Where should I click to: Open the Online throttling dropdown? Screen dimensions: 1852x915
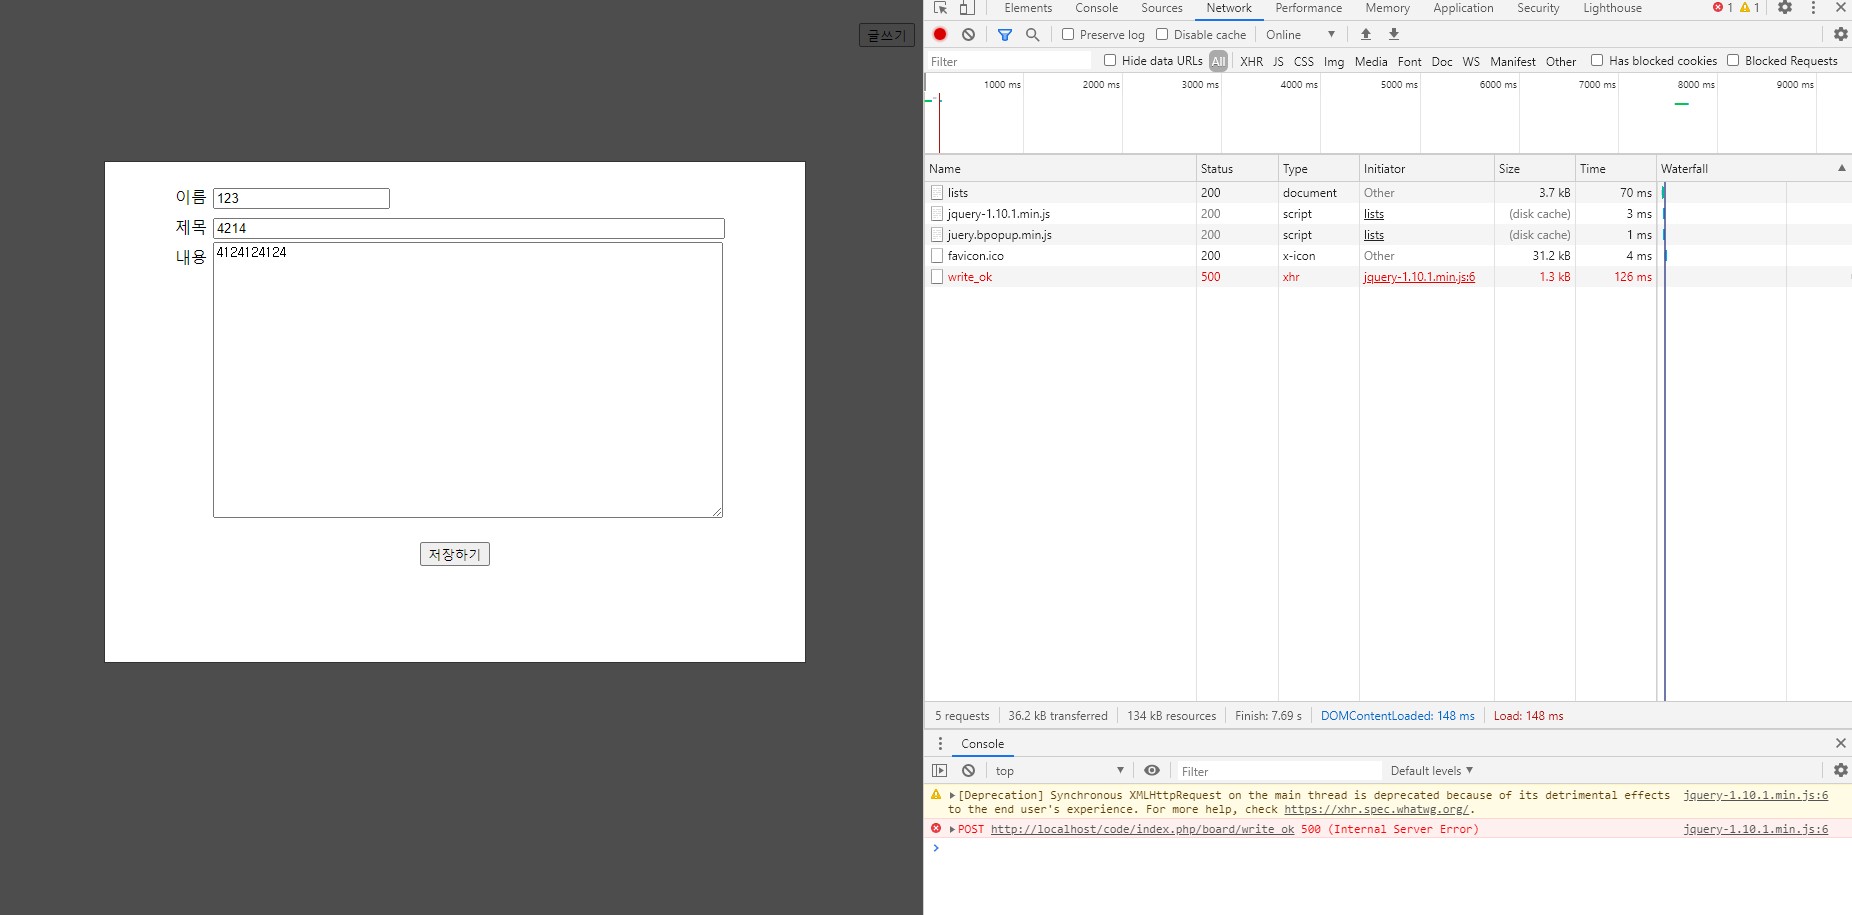1300,34
